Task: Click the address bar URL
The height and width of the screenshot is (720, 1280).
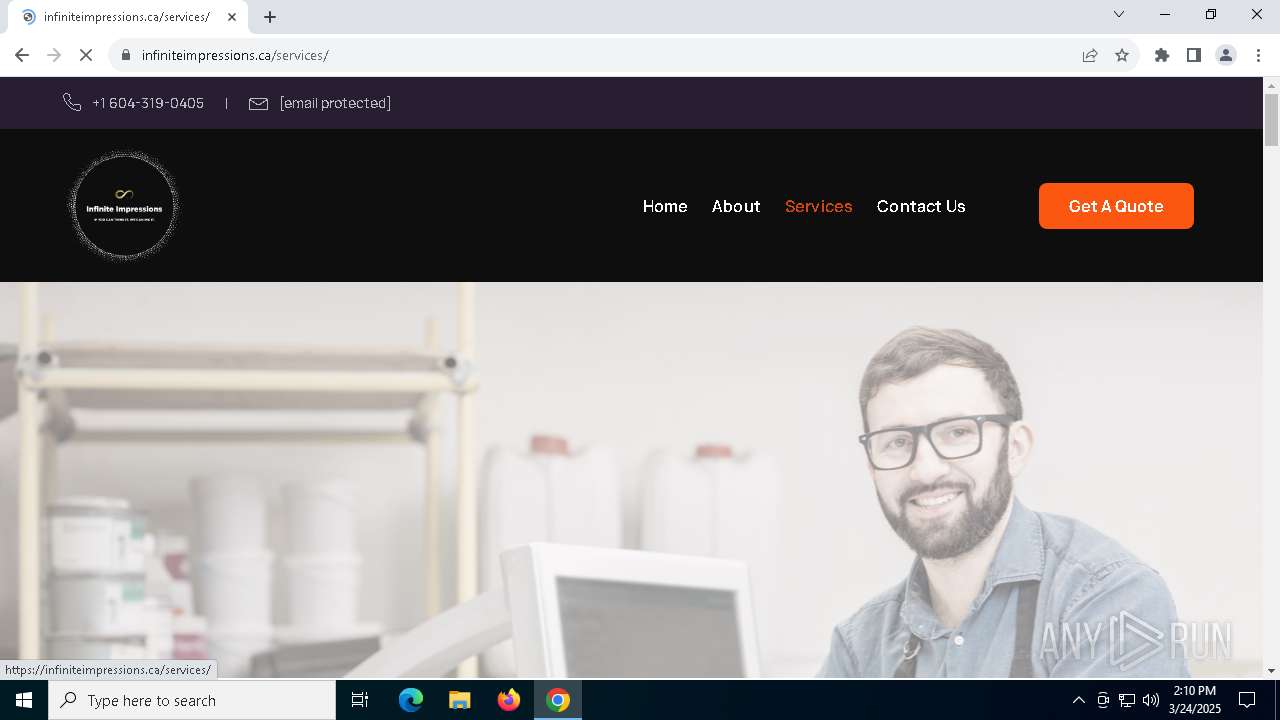Action: (235, 55)
